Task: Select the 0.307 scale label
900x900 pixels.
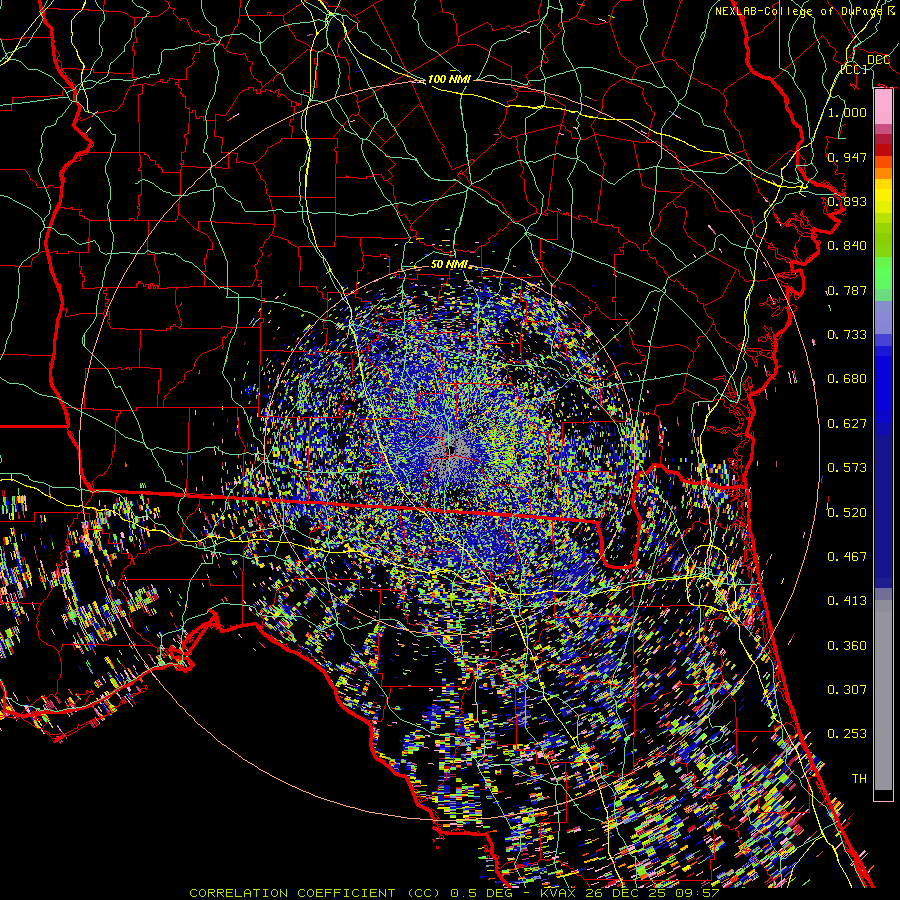Action: tap(847, 689)
